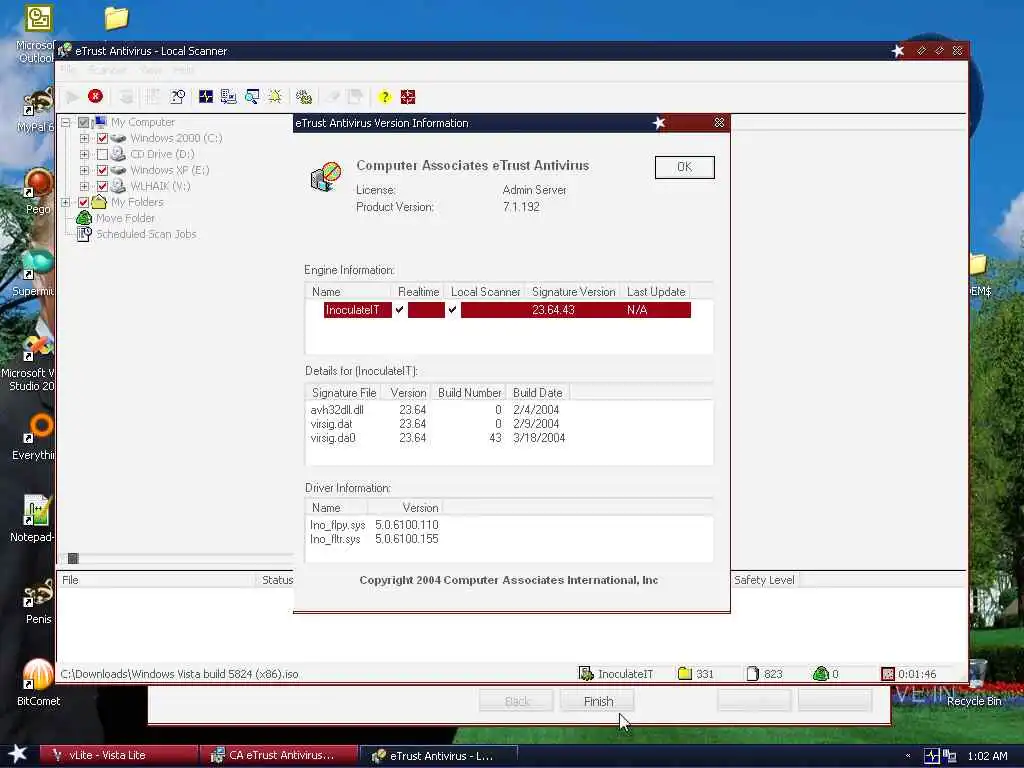Click the folder count icon in status bar
1024x768 pixels.
(684, 673)
